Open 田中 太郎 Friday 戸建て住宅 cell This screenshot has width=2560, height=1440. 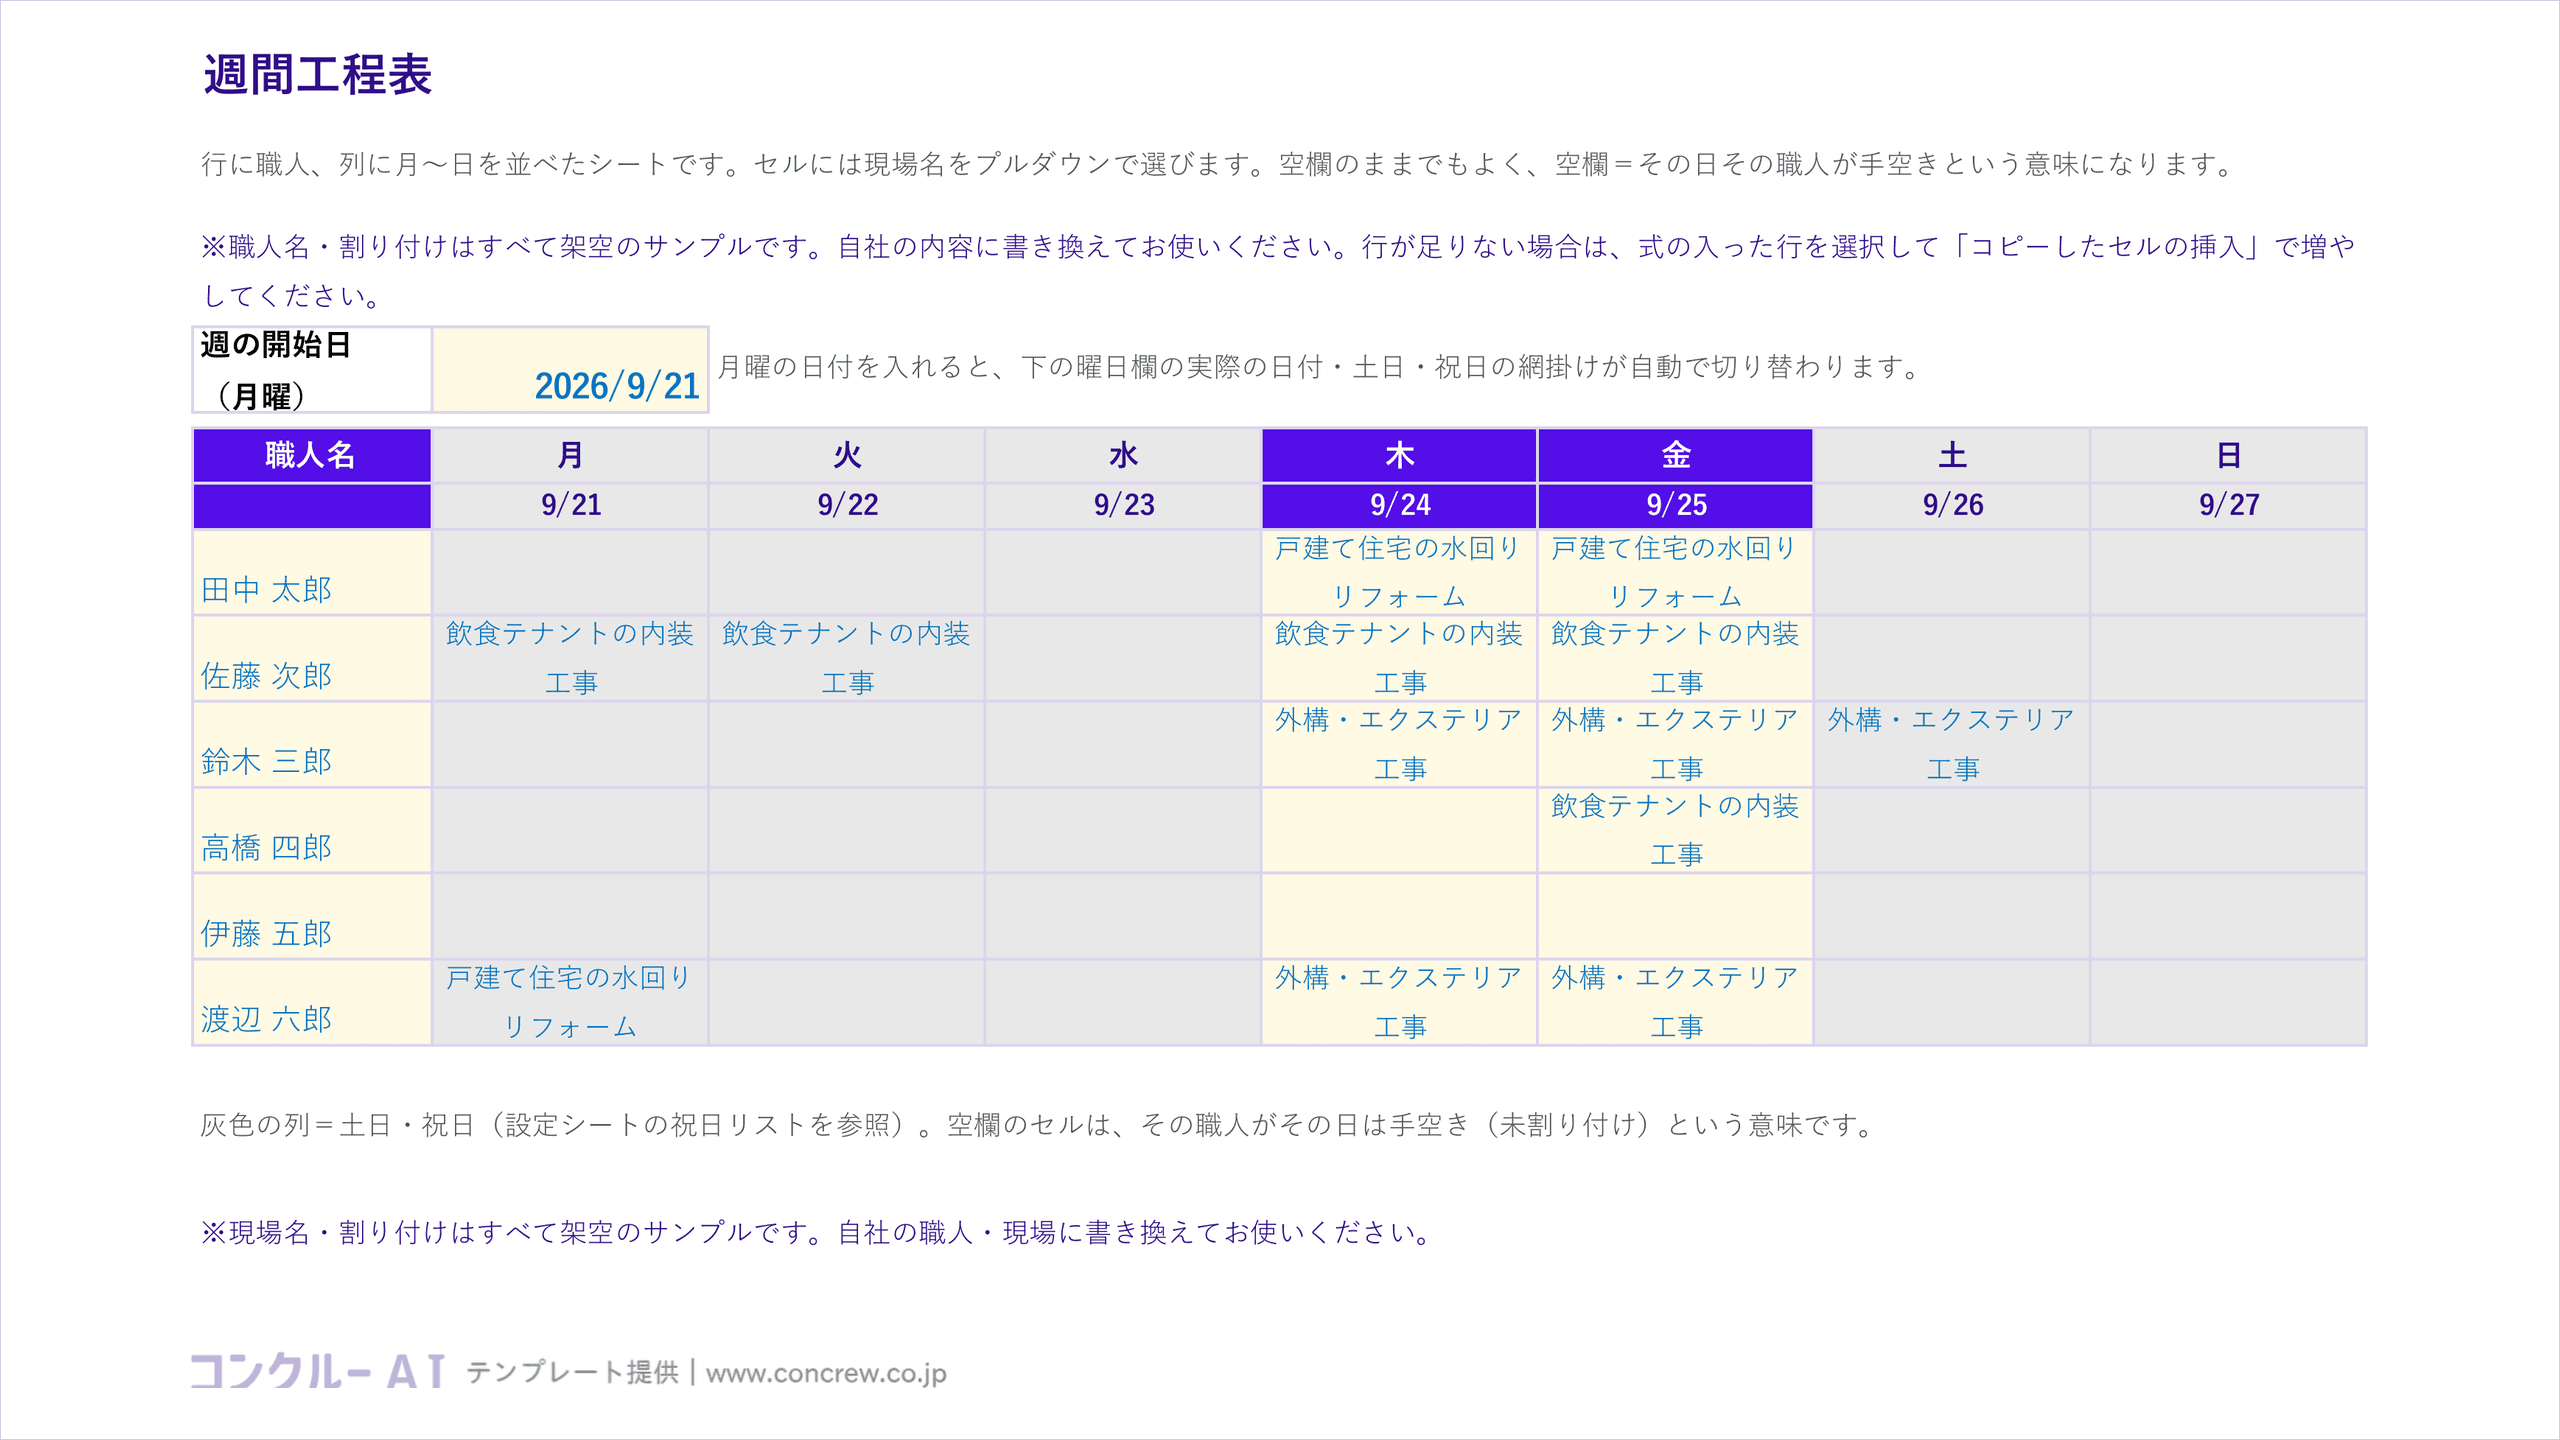pyautogui.click(x=1675, y=572)
